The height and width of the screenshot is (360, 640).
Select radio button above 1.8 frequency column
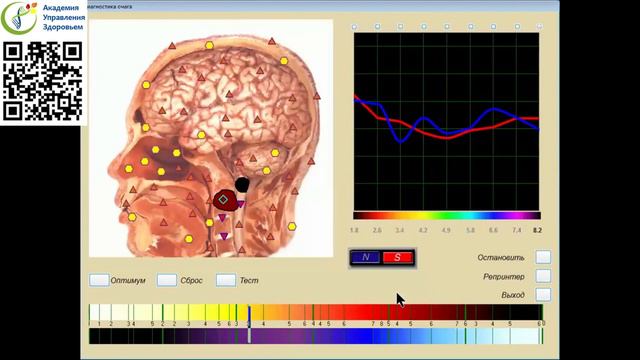[354, 27]
